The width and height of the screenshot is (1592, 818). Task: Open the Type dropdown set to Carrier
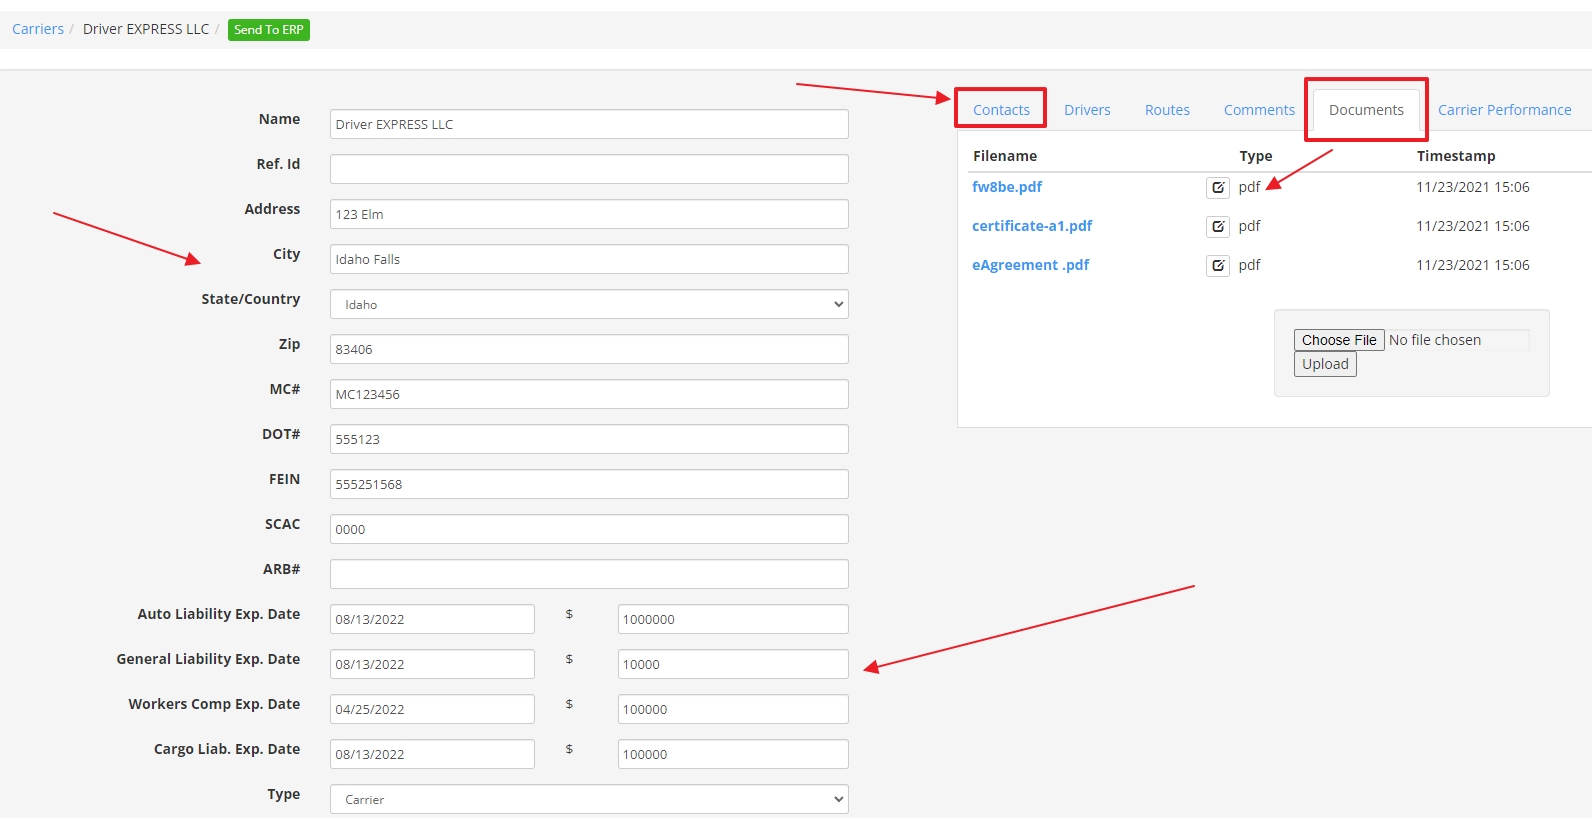(x=588, y=799)
